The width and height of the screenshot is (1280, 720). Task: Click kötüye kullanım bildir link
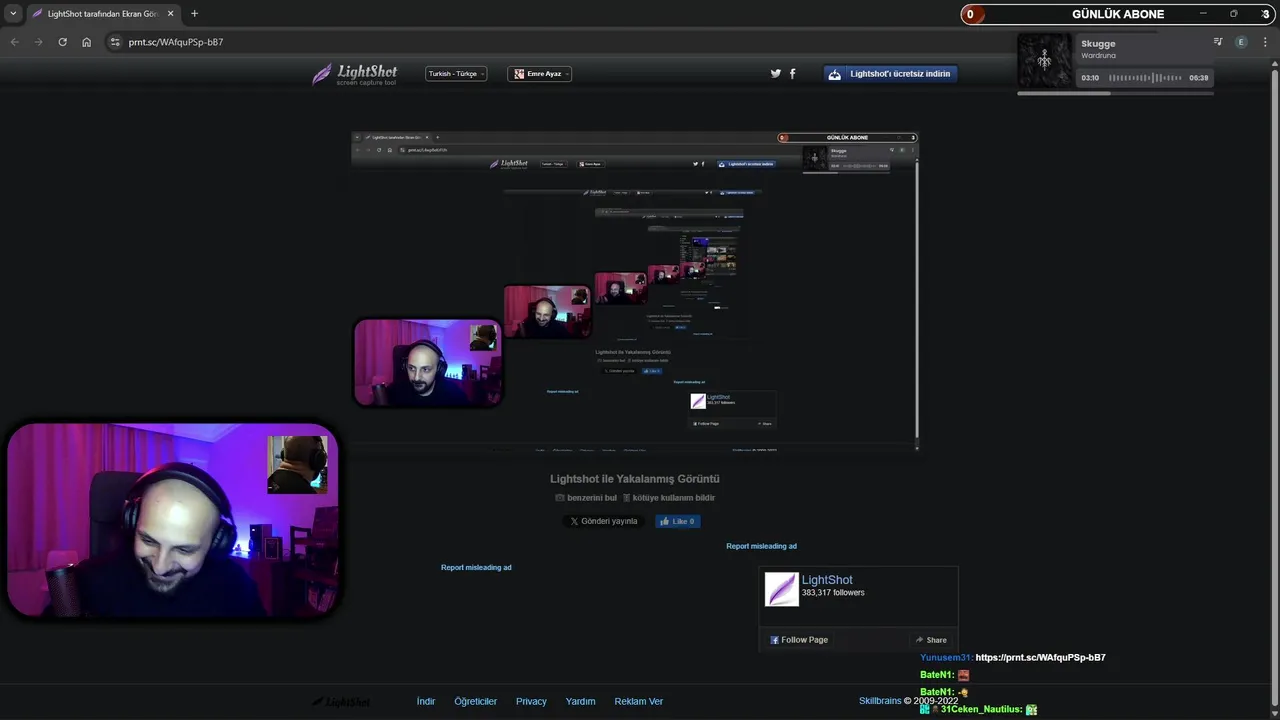pos(668,498)
